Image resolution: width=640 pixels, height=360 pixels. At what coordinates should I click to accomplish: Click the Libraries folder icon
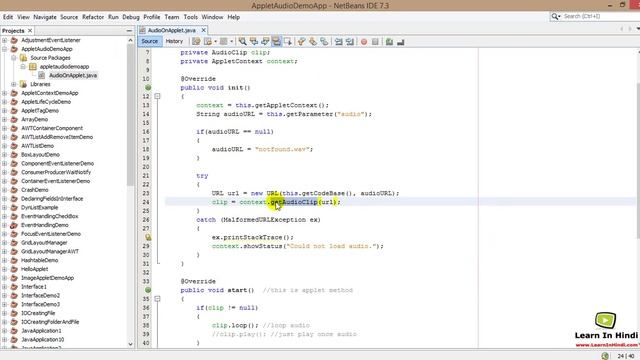[23, 84]
